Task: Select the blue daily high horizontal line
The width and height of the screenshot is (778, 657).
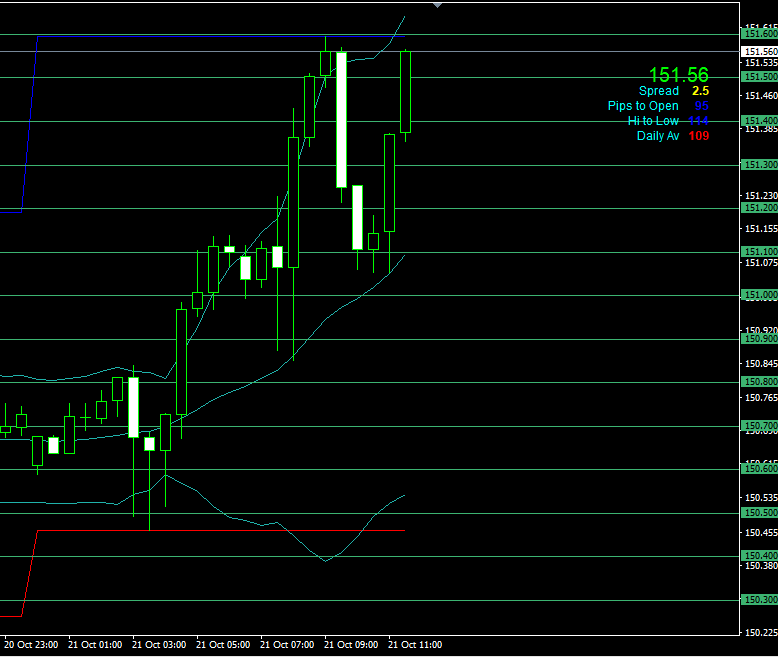Action: pyautogui.click(x=200, y=37)
